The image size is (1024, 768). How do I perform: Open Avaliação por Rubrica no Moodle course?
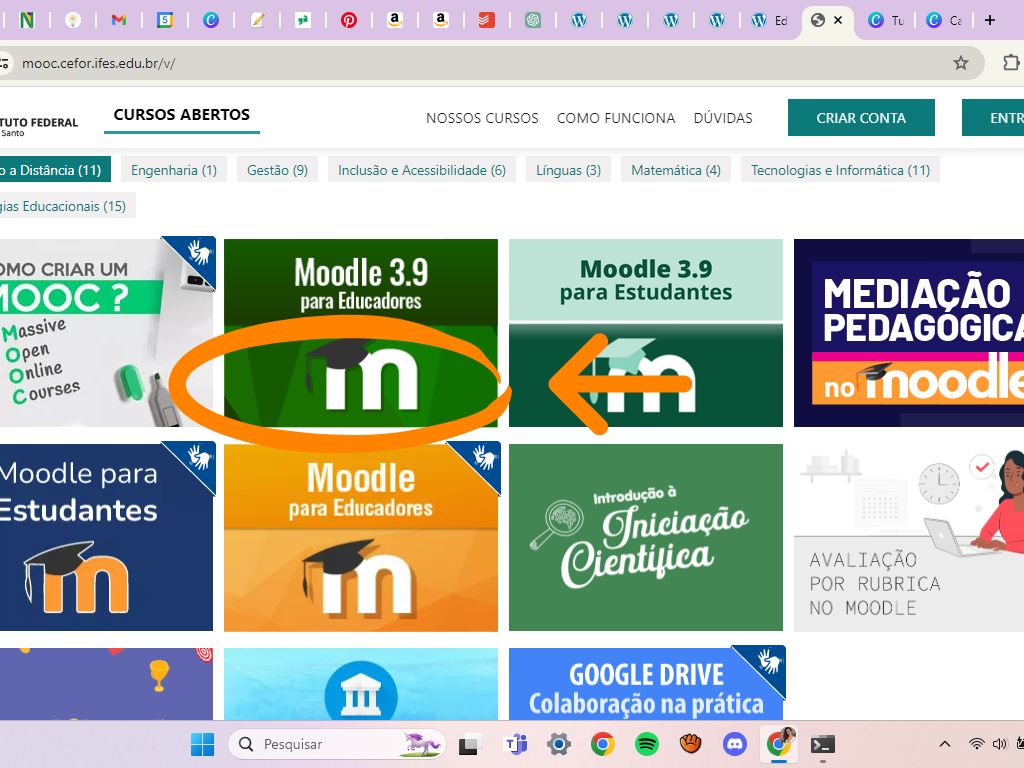pyautogui.click(x=909, y=537)
